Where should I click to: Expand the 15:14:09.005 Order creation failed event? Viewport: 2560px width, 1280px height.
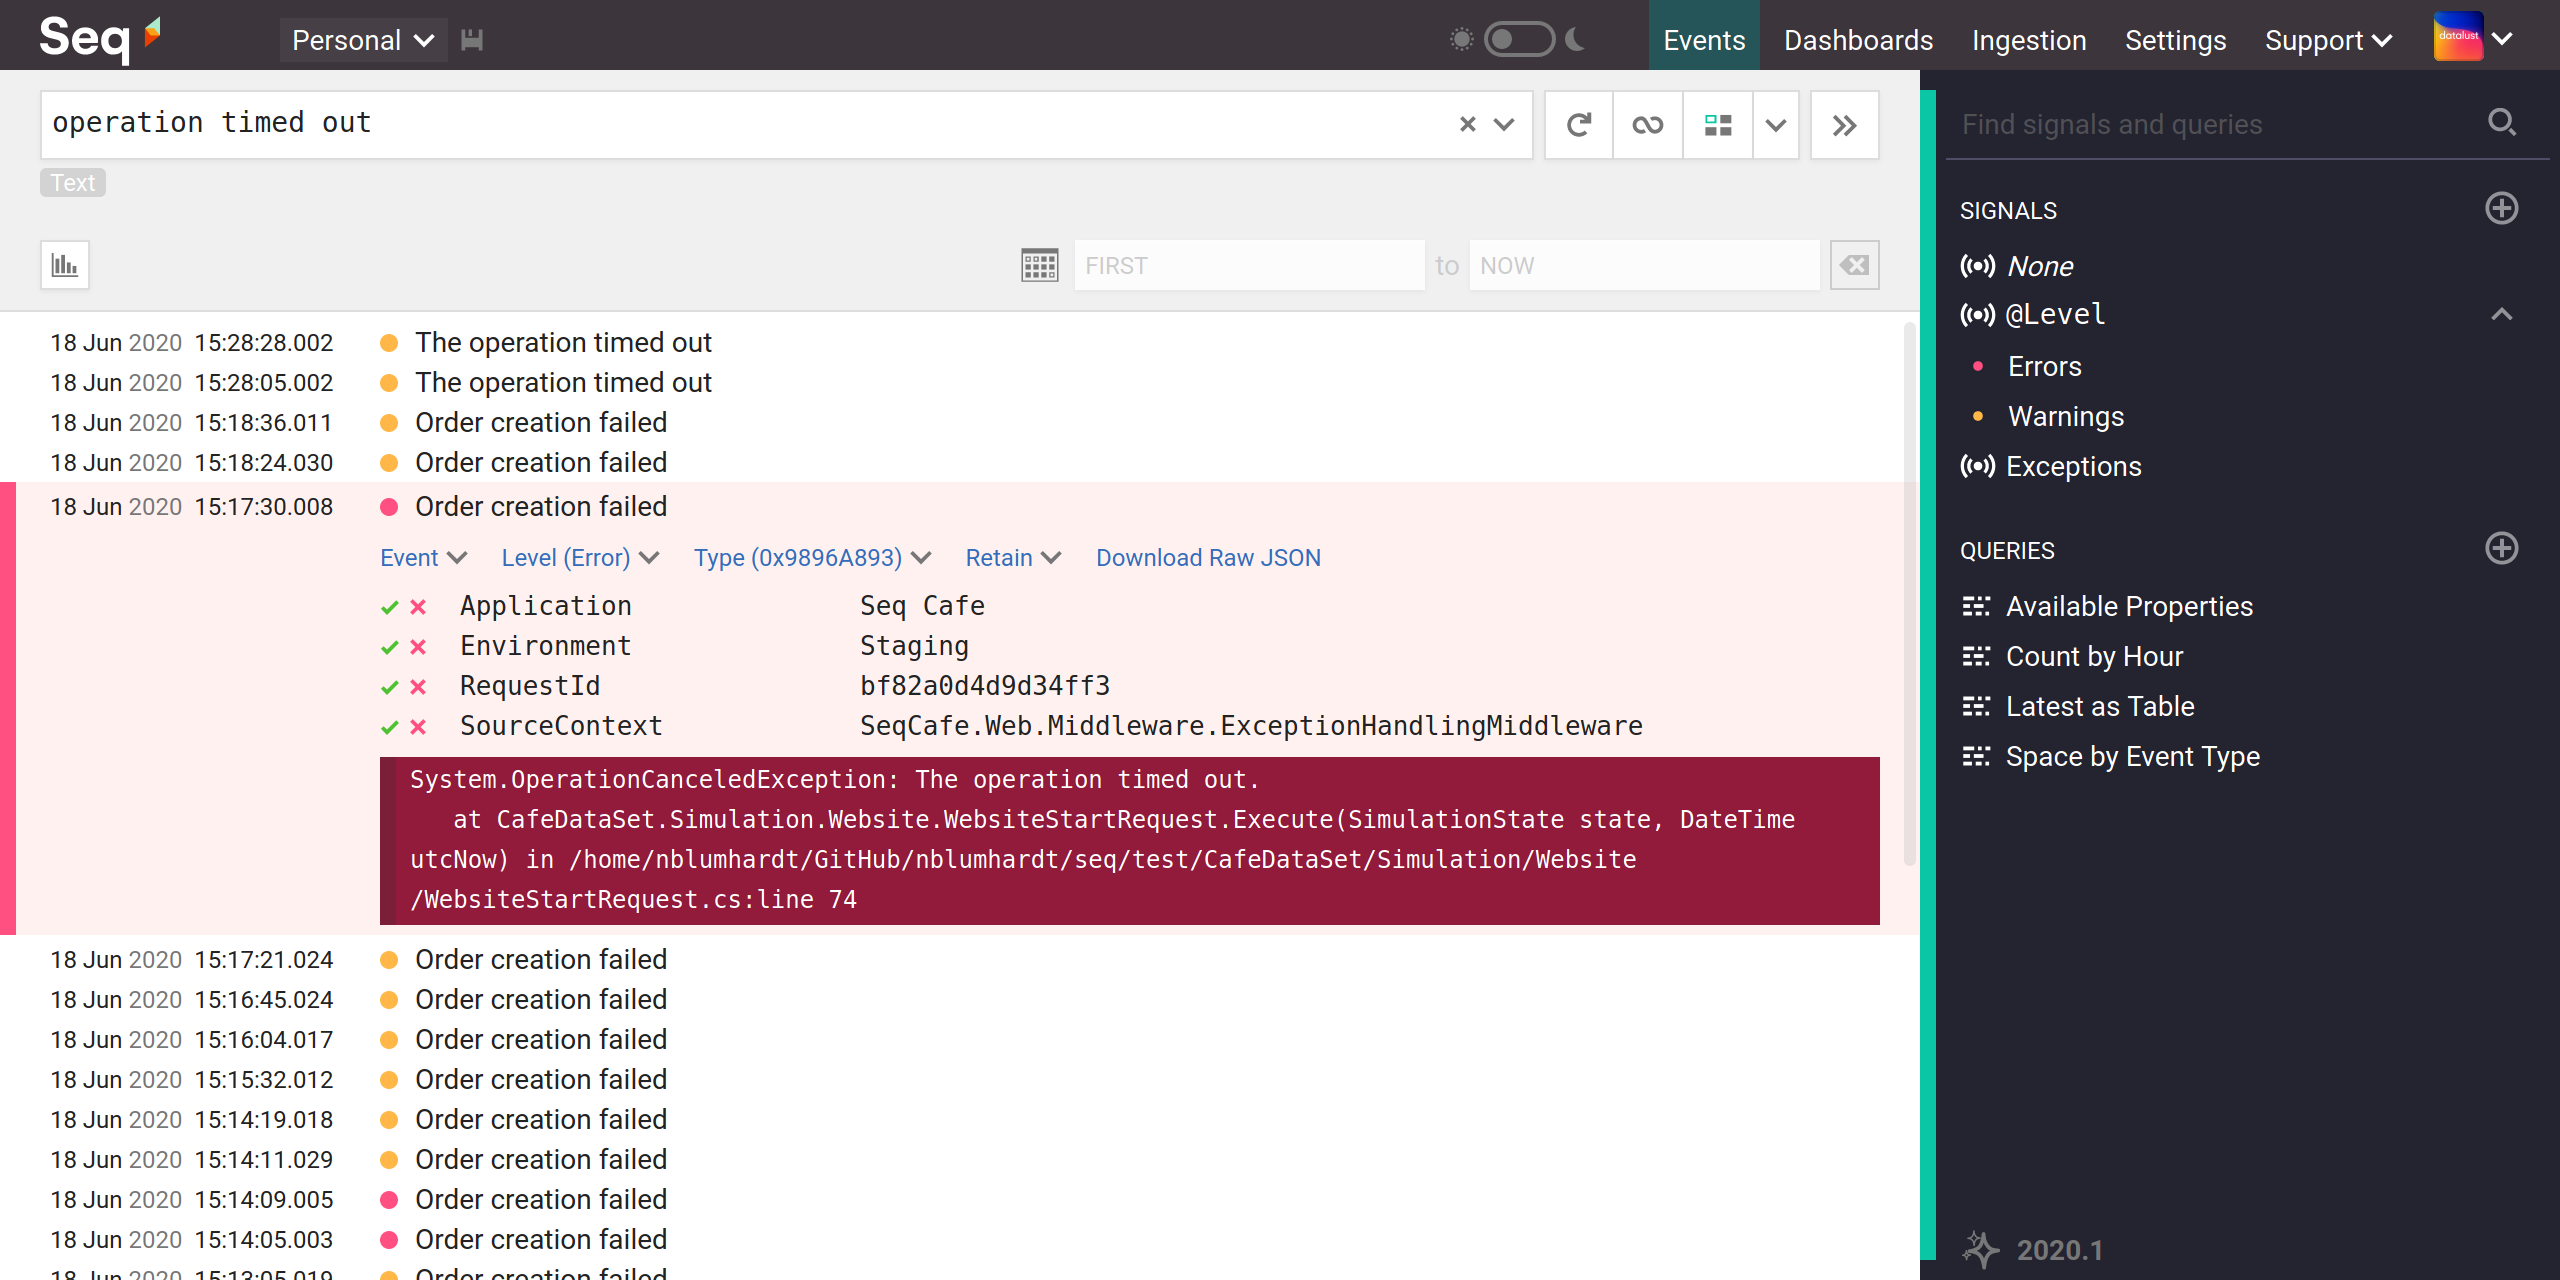point(541,1199)
